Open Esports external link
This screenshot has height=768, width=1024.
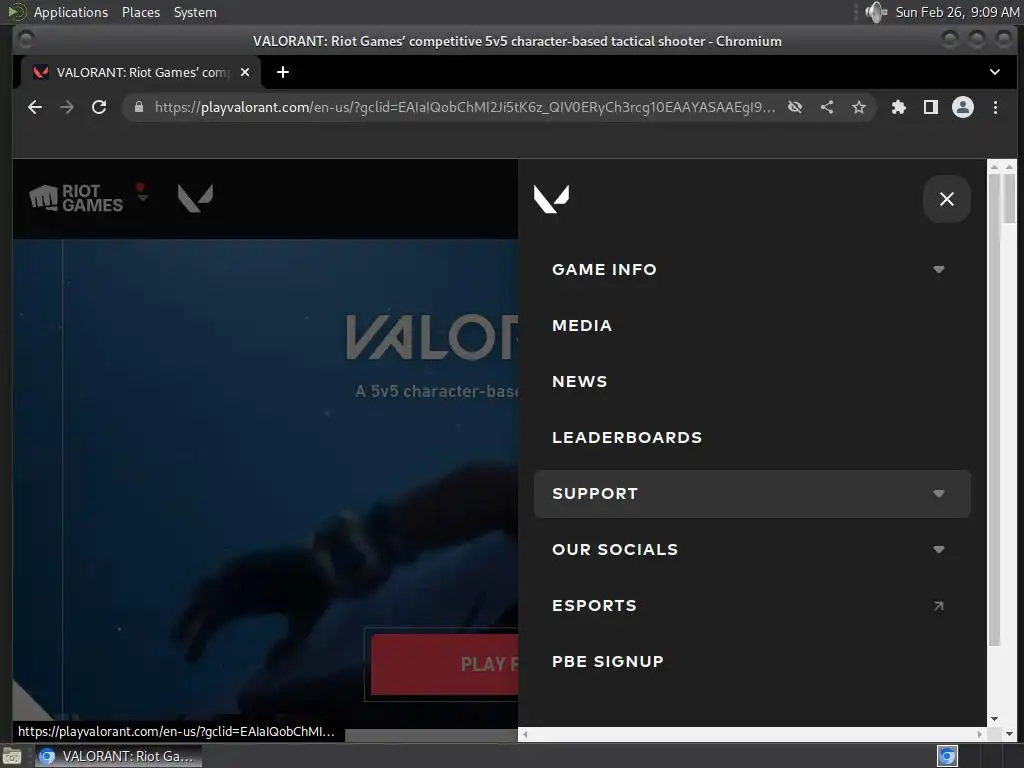(751, 606)
